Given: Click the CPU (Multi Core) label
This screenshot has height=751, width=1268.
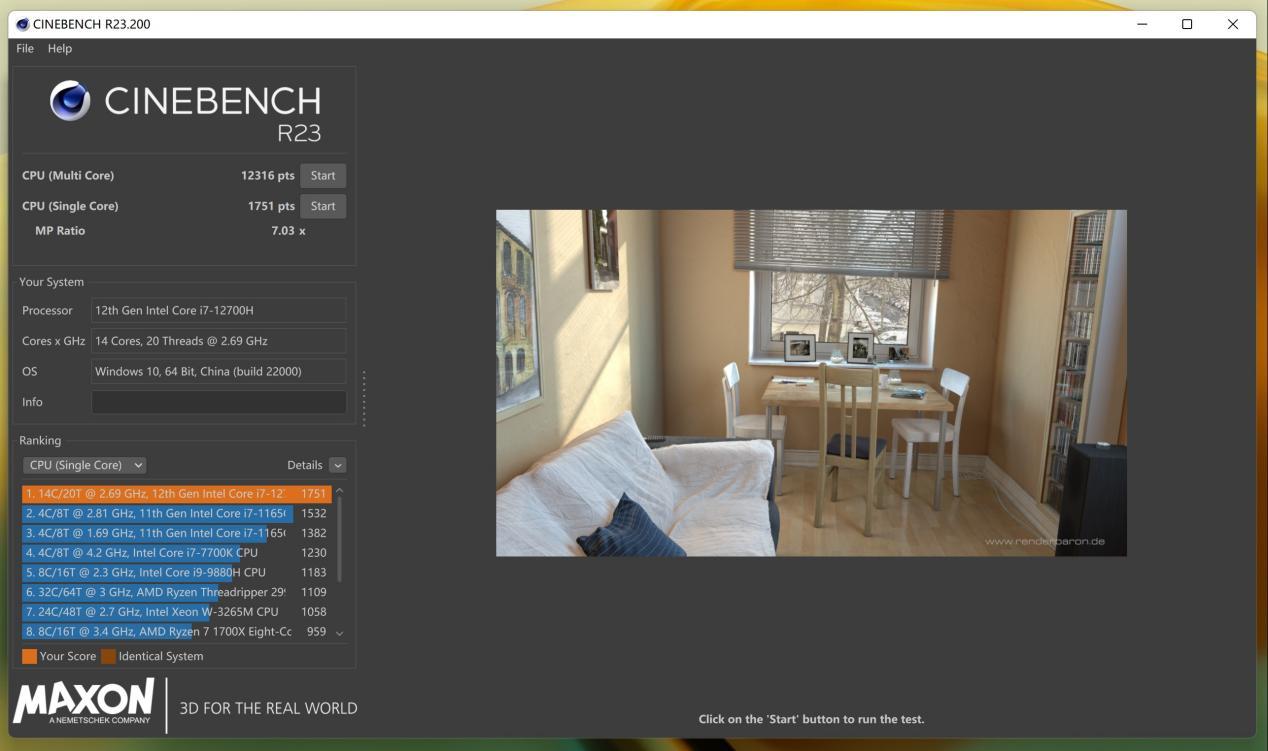Looking at the screenshot, I should [68, 175].
